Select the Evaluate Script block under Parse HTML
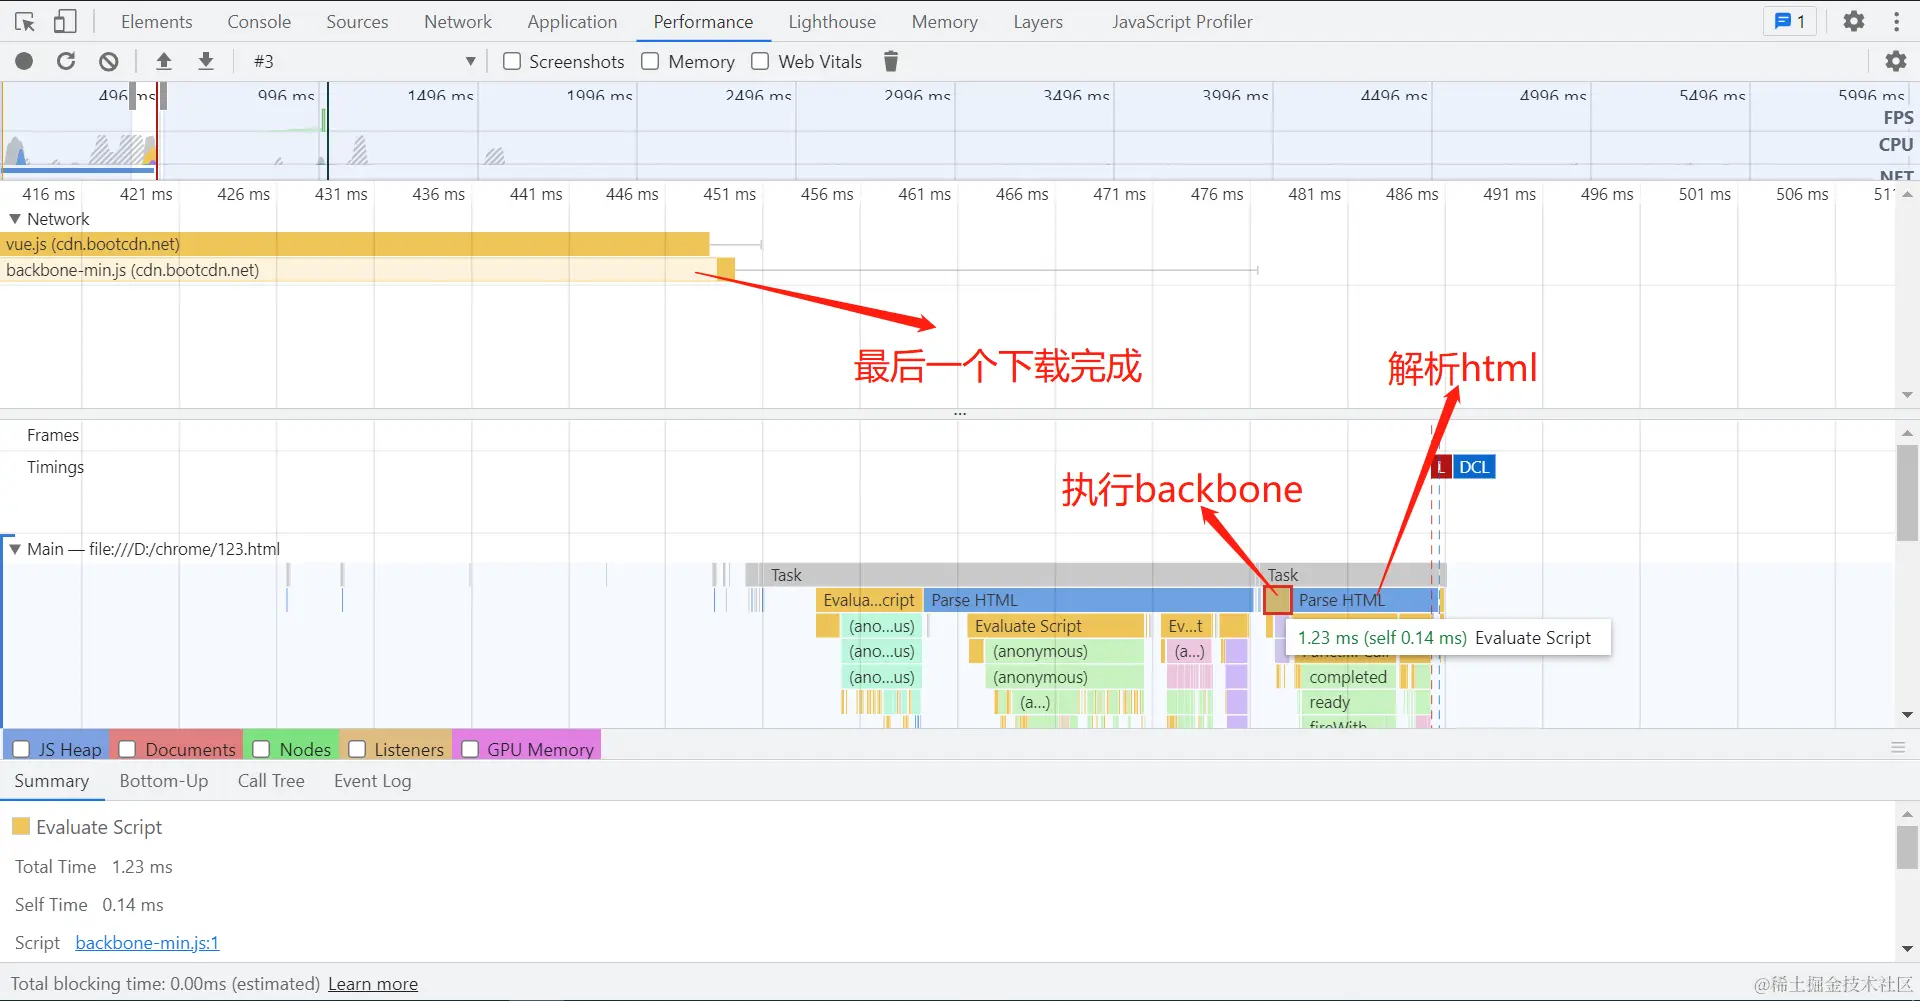The height and width of the screenshot is (1001, 1920). pos(1056,626)
